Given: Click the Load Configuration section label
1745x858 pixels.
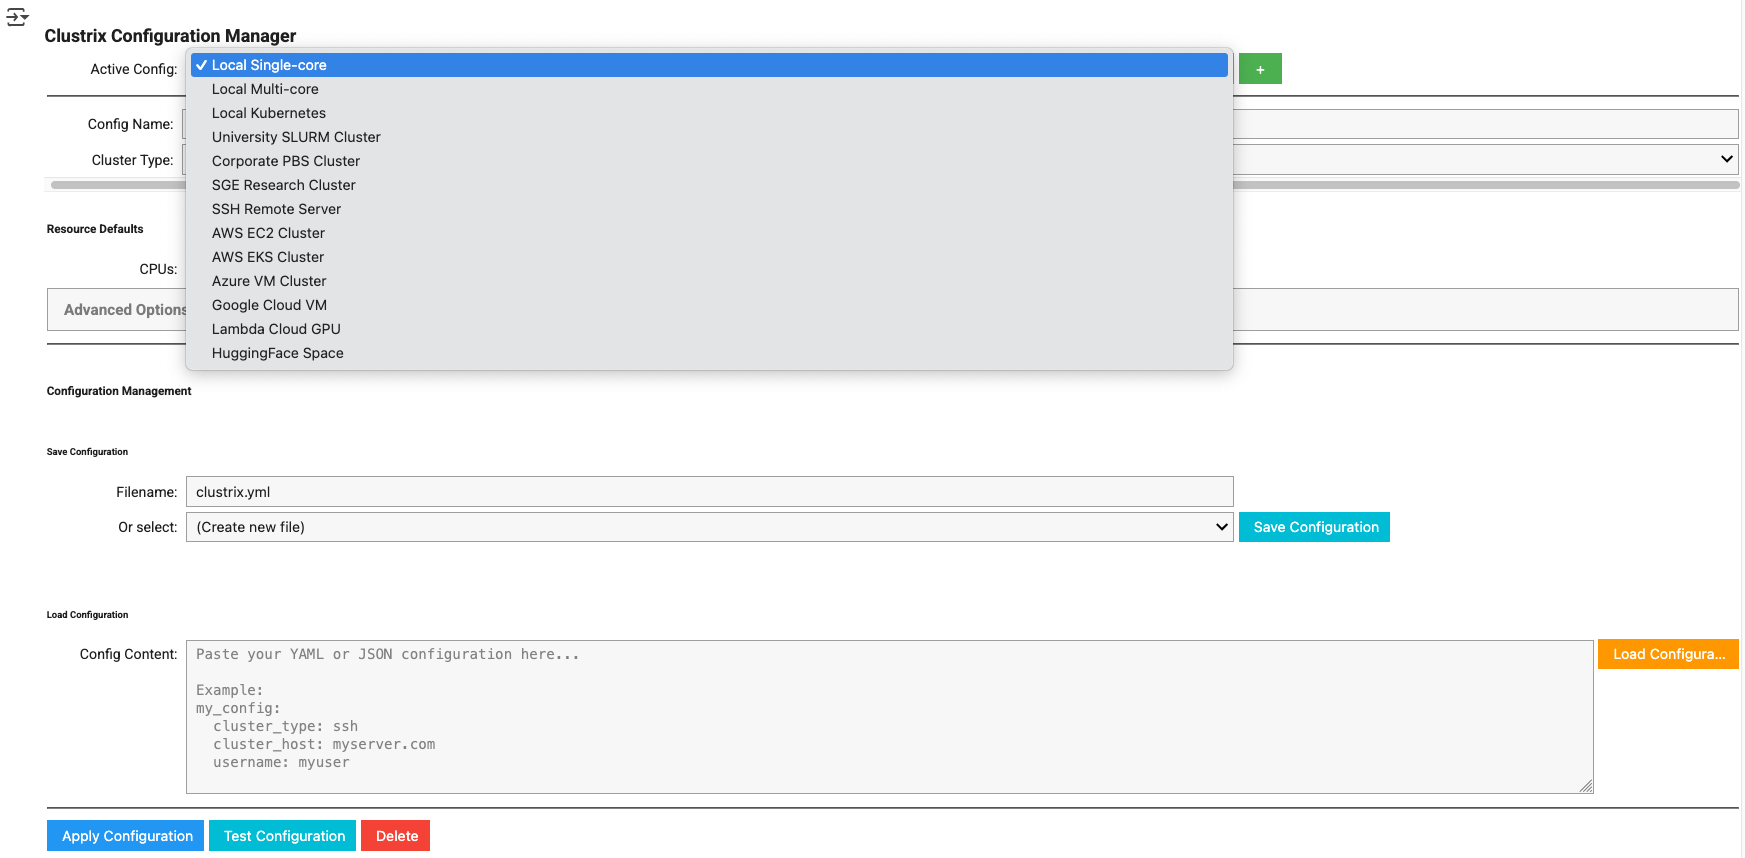Looking at the screenshot, I should pos(87,615).
